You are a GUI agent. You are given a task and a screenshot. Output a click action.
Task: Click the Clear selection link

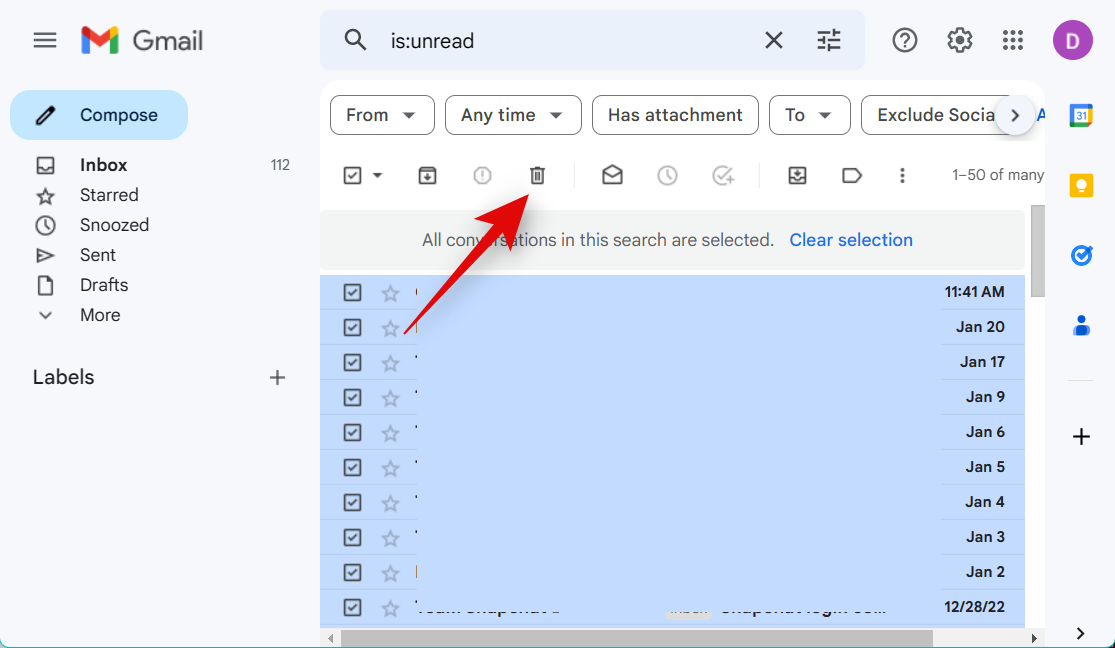click(851, 240)
